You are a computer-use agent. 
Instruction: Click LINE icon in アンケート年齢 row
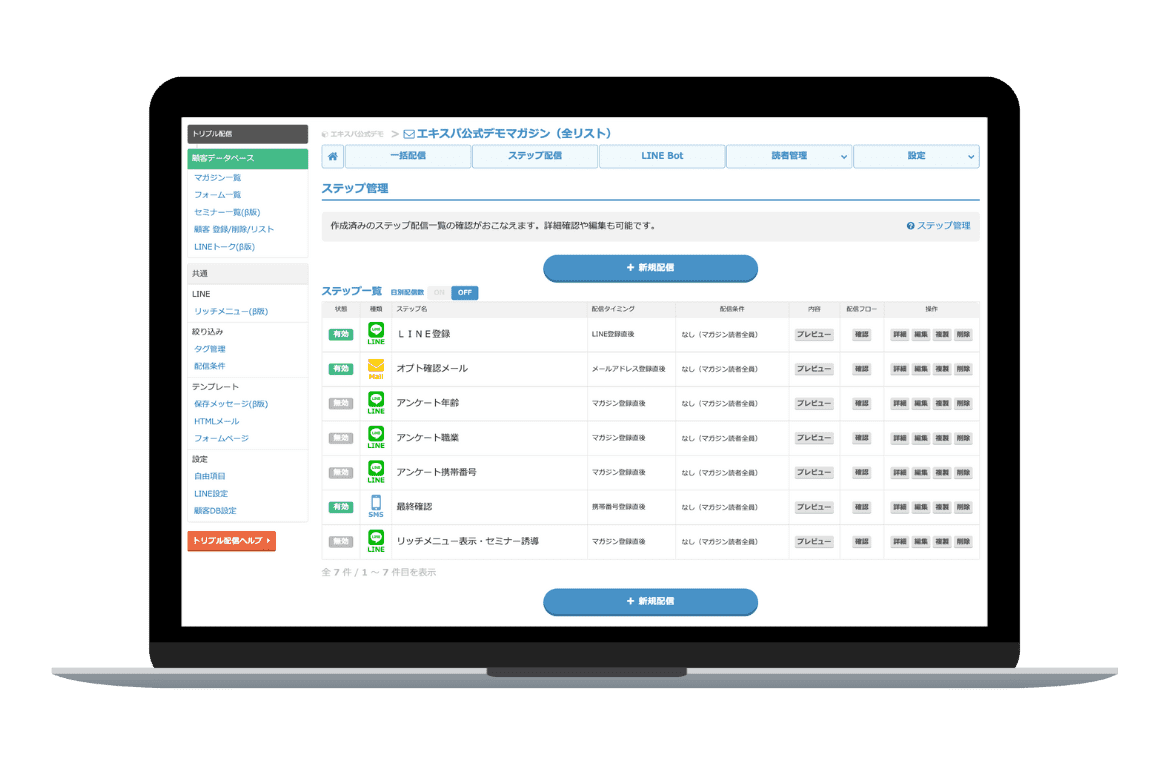(376, 403)
